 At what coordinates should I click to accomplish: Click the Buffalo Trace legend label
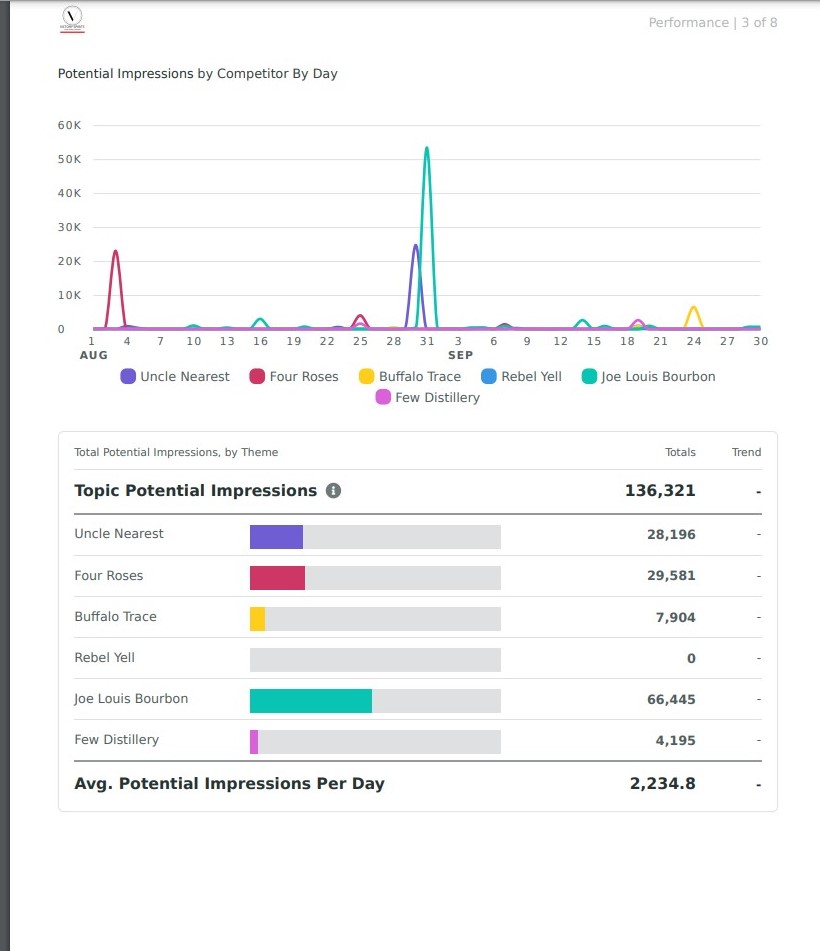click(420, 377)
